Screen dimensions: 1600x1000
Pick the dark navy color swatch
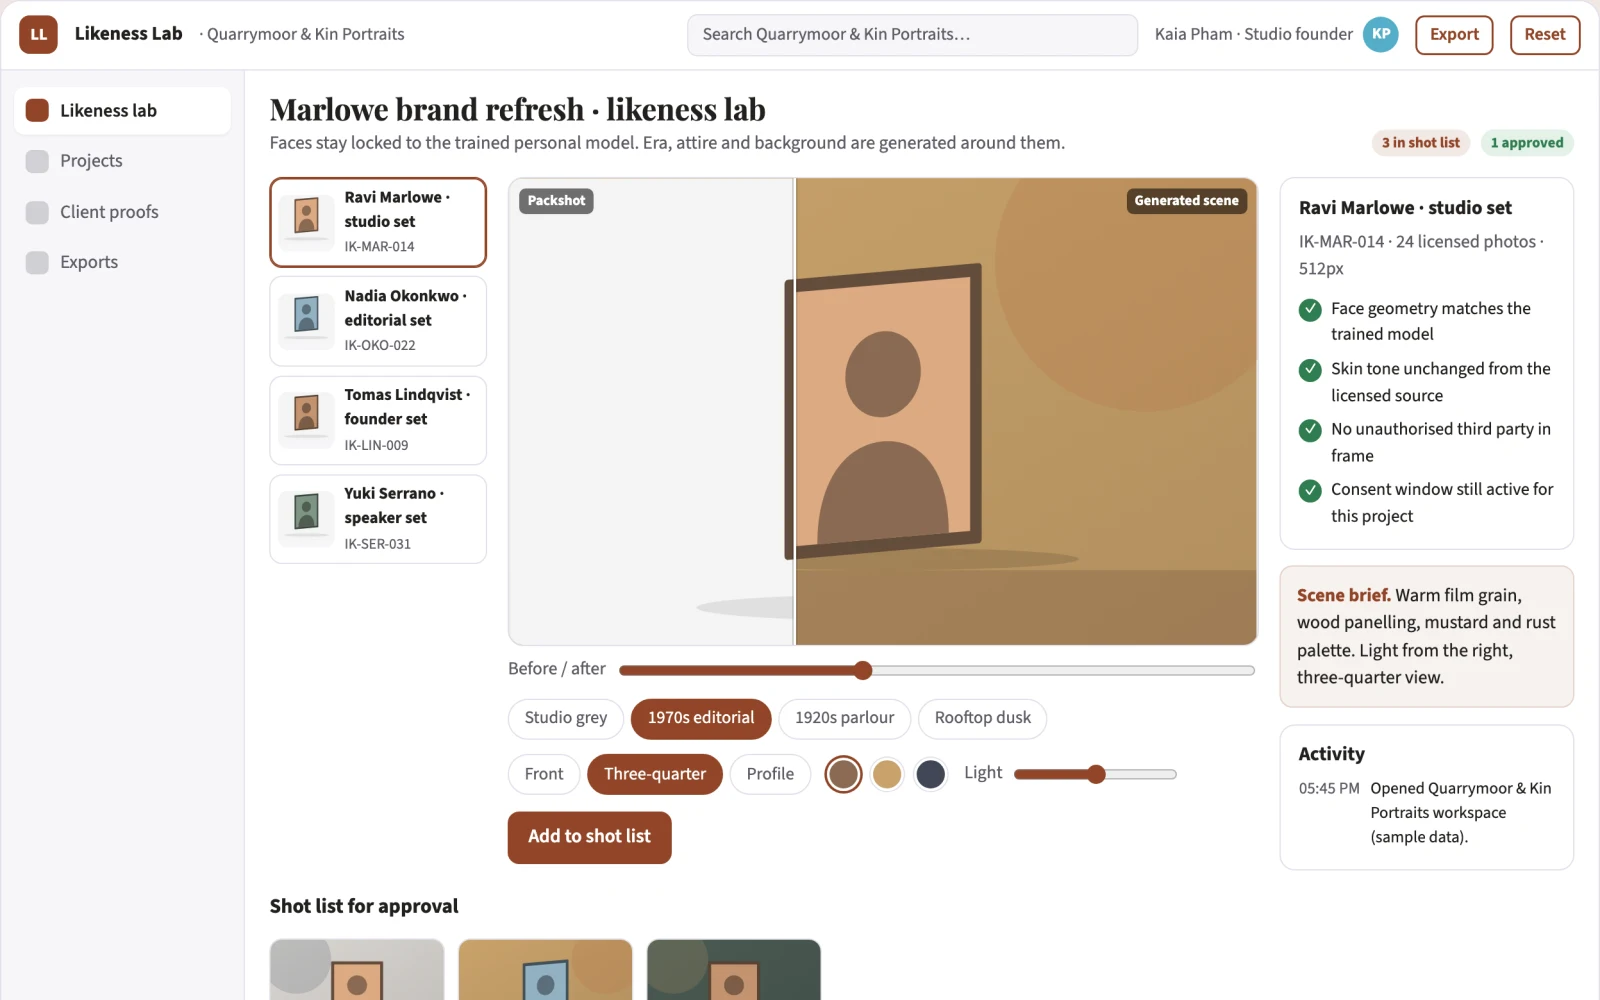pyautogui.click(x=931, y=774)
